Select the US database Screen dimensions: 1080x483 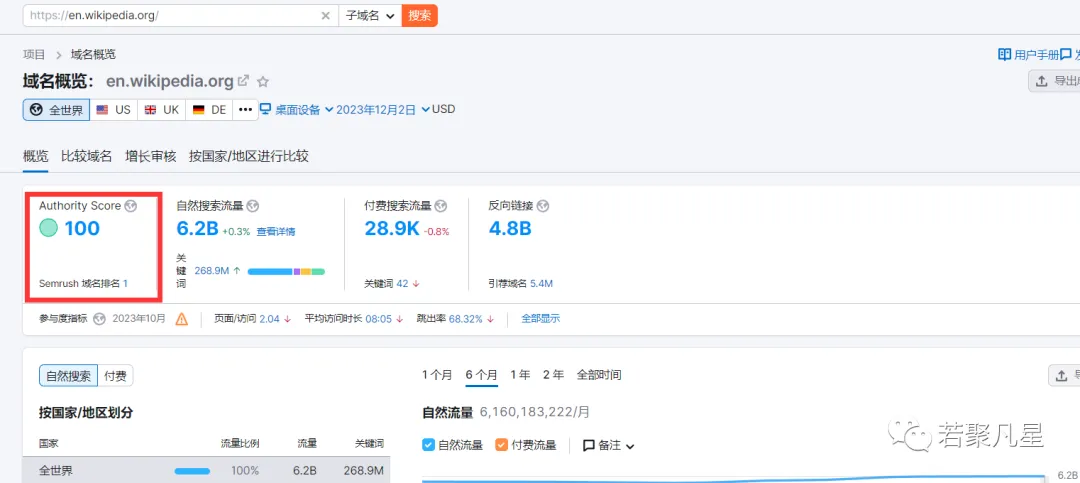[114, 110]
